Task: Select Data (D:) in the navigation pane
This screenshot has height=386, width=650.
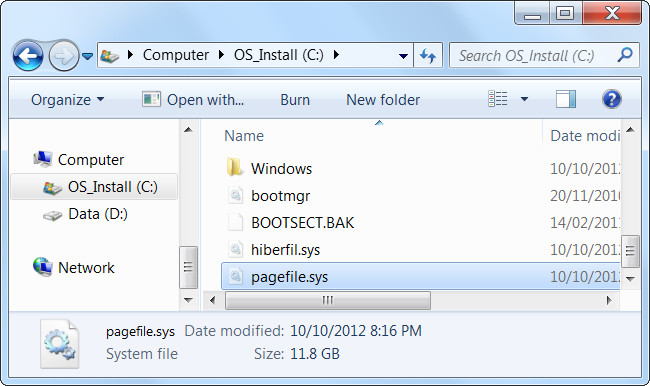Action: click(x=98, y=214)
